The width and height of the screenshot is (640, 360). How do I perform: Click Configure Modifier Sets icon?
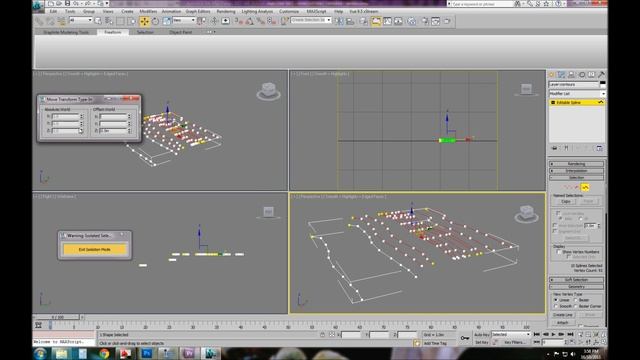pyautogui.click(x=599, y=149)
